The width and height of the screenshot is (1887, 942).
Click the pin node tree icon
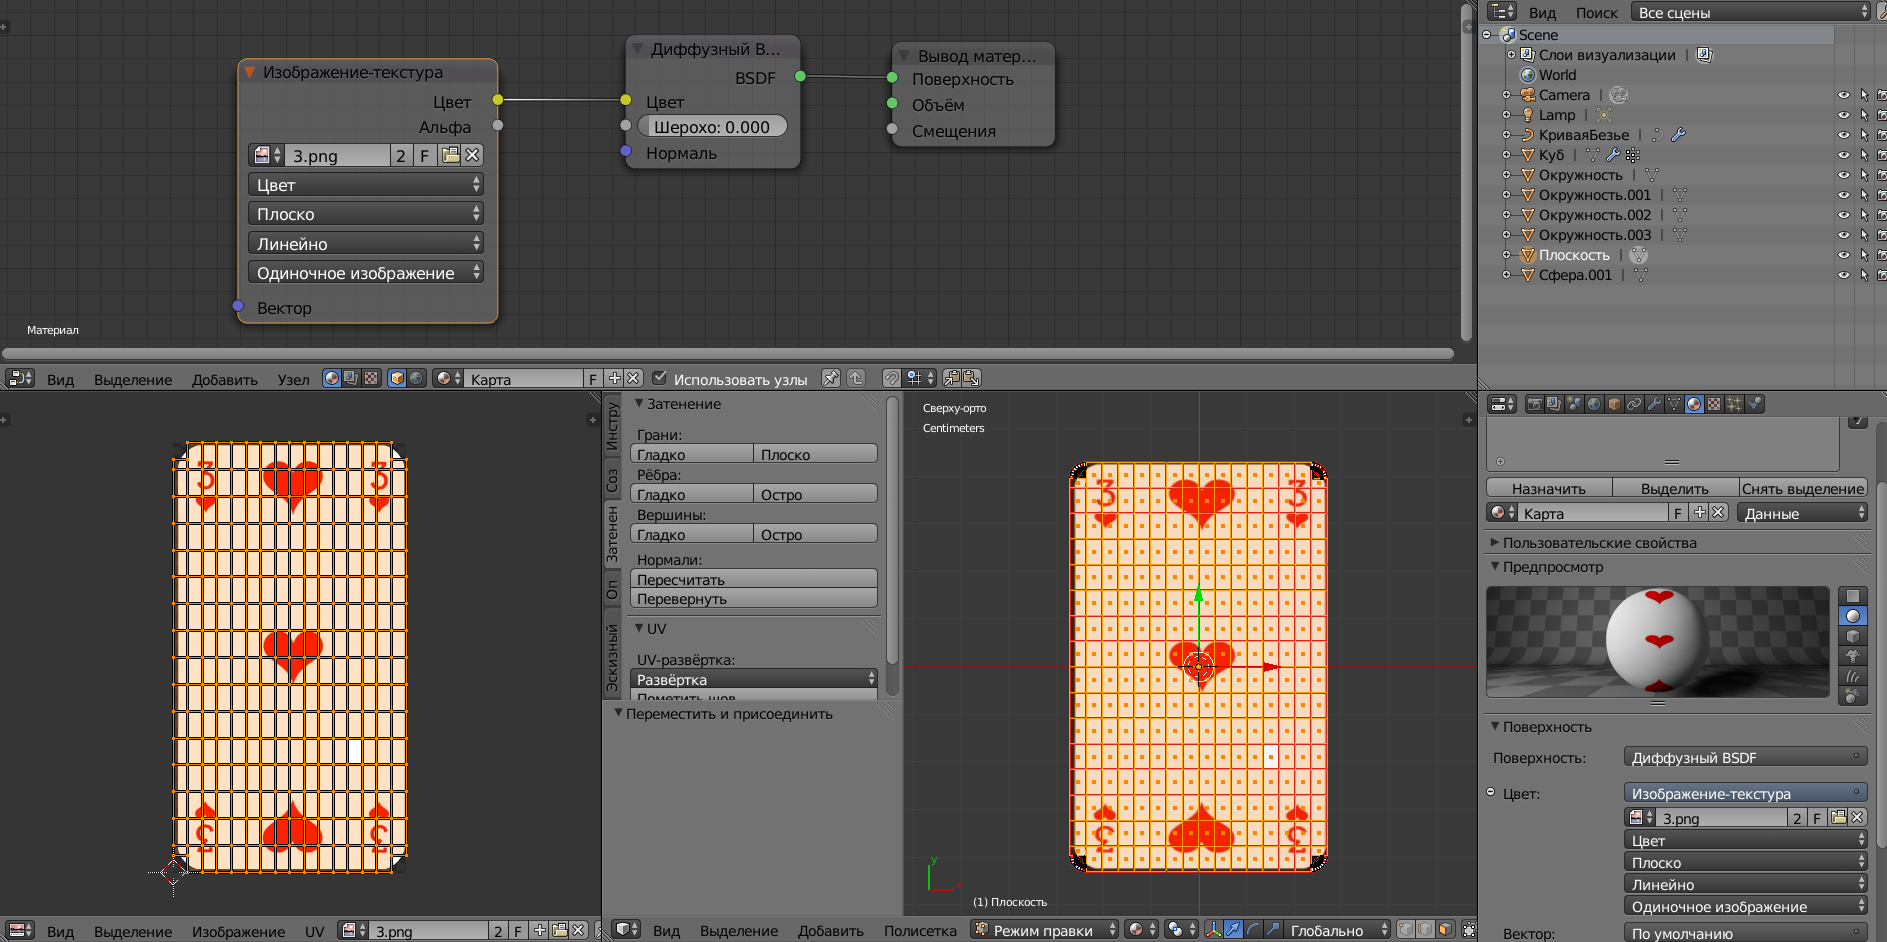pyautogui.click(x=831, y=378)
